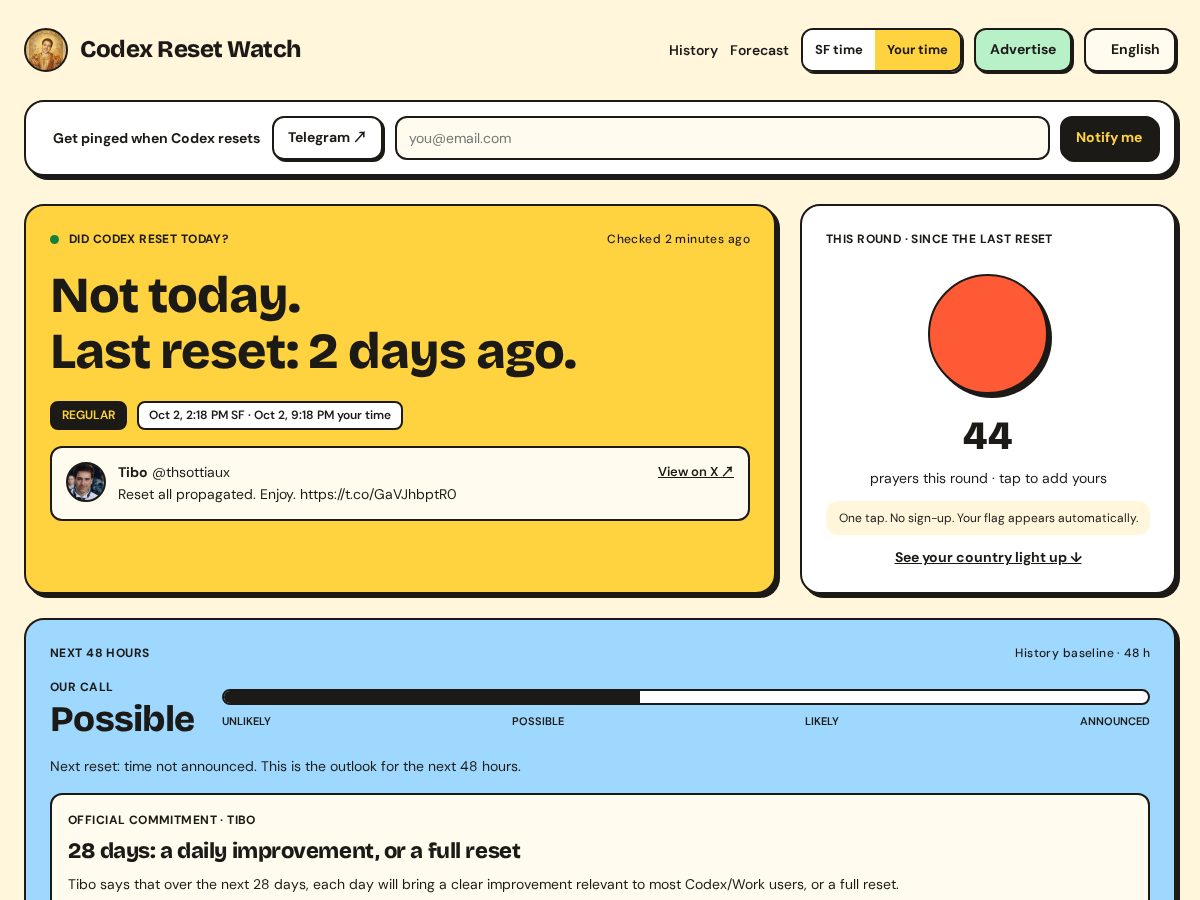This screenshot has width=1200, height=900.
Task: Go to the History section
Action: coord(693,50)
